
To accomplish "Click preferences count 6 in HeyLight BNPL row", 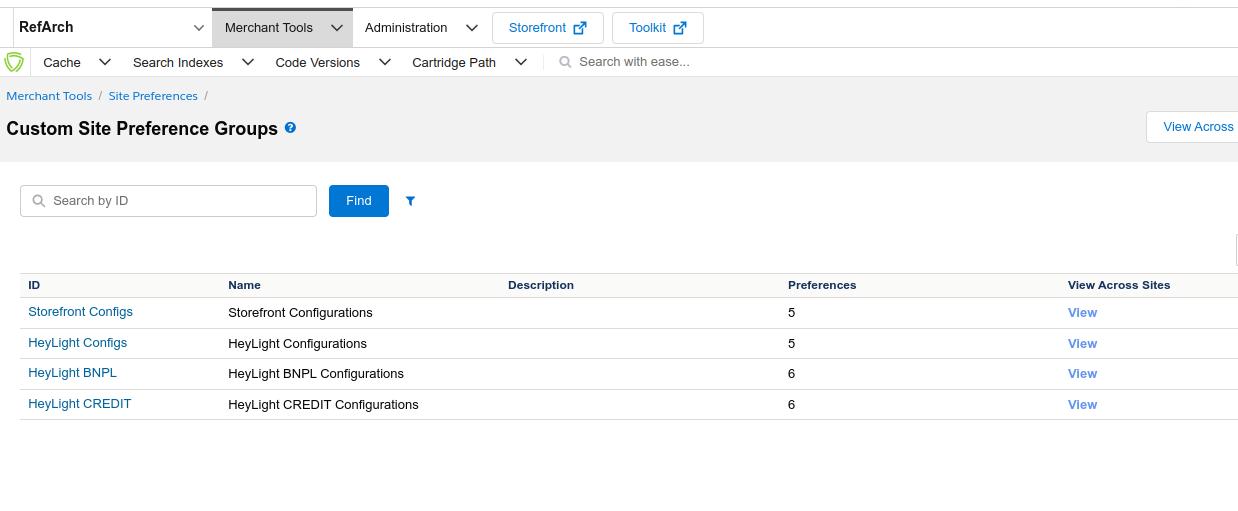I will (791, 374).
